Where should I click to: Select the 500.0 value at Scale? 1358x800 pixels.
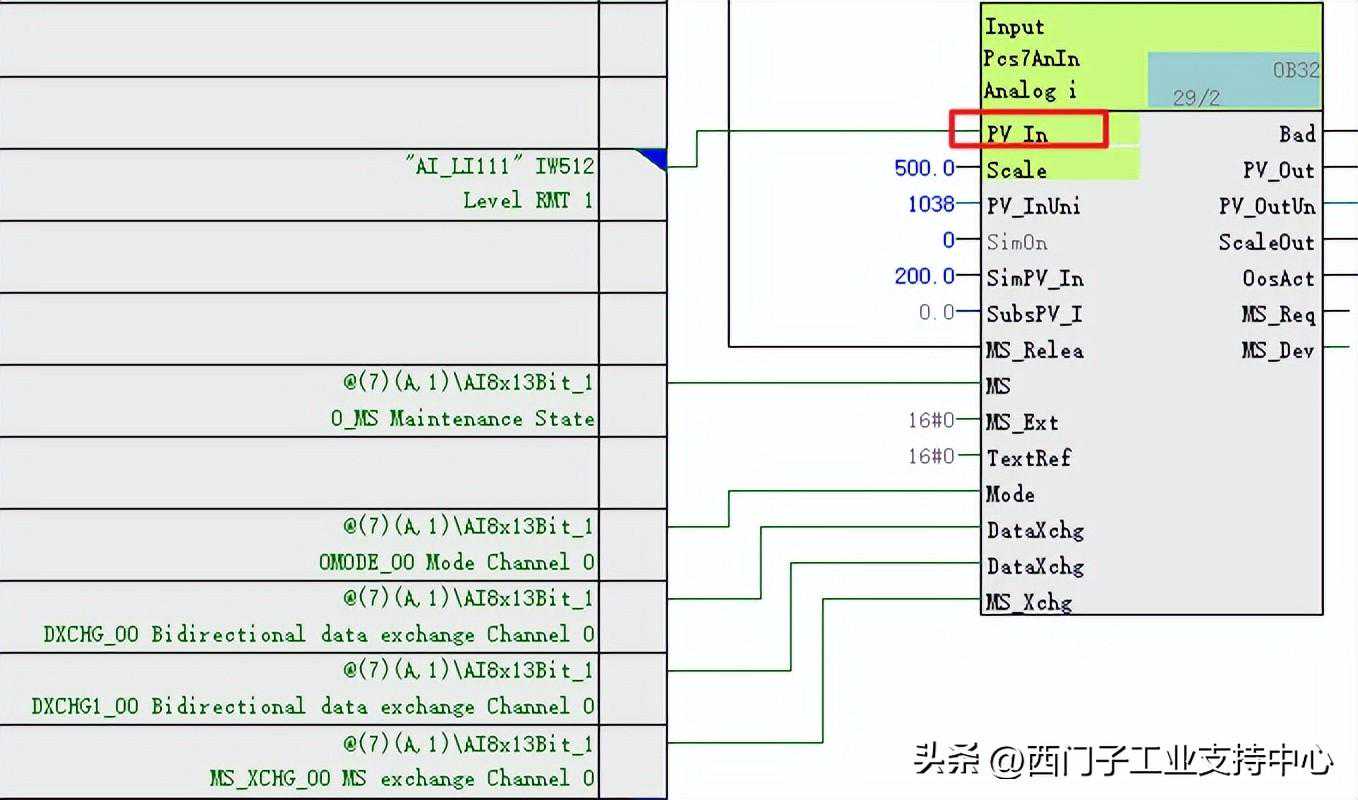pos(924,169)
